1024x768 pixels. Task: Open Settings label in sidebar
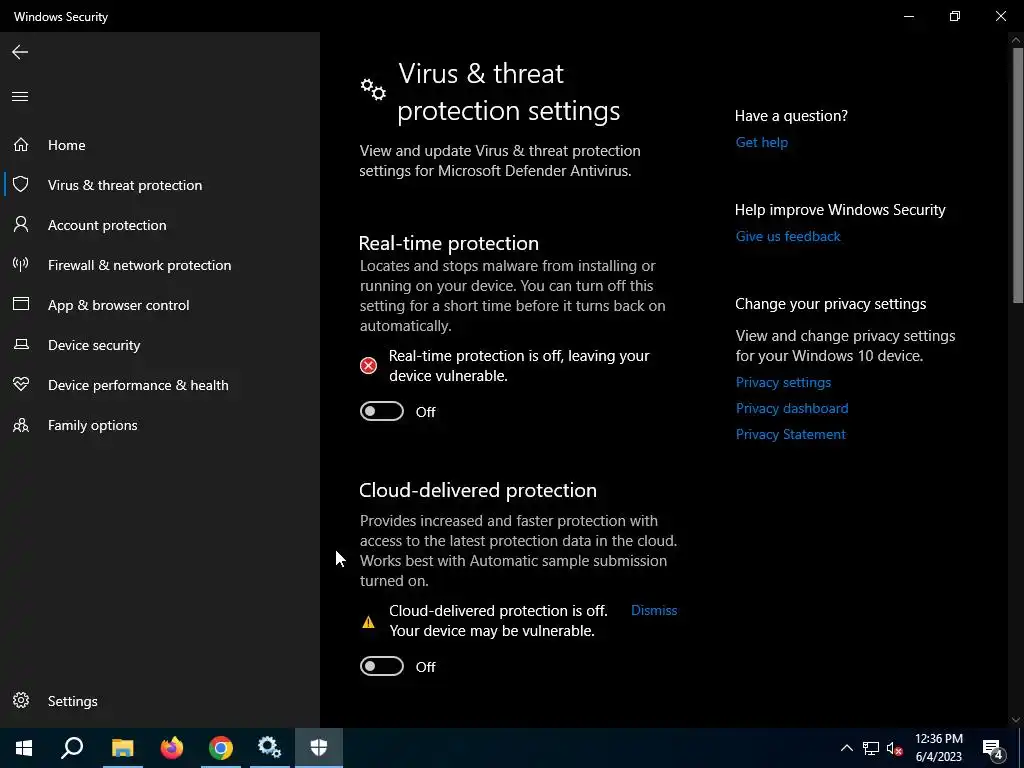pyautogui.click(x=72, y=701)
